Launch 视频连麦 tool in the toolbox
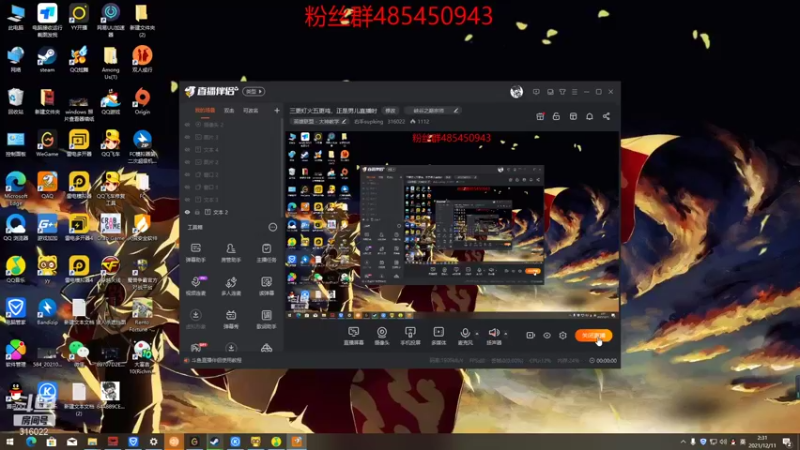The height and width of the screenshot is (450, 800). click(x=195, y=286)
